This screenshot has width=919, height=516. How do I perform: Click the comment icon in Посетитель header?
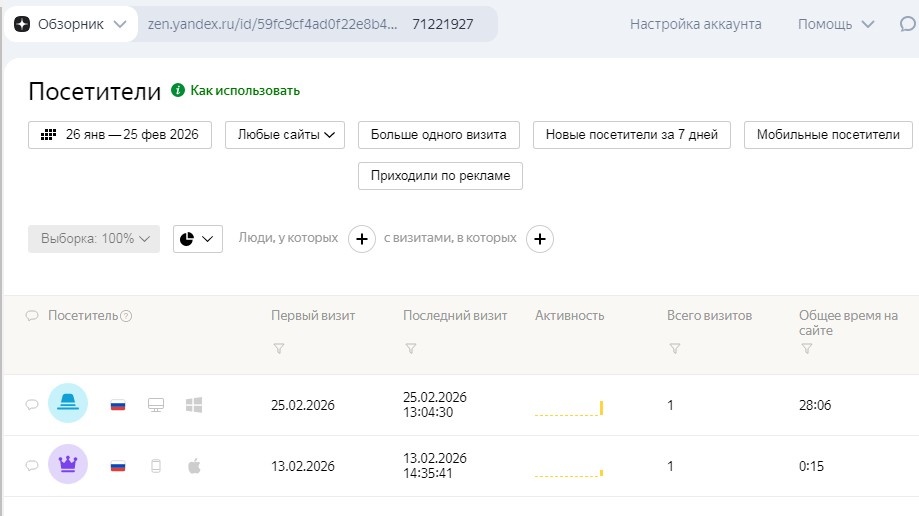pyautogui.click(x=32, y=315)
